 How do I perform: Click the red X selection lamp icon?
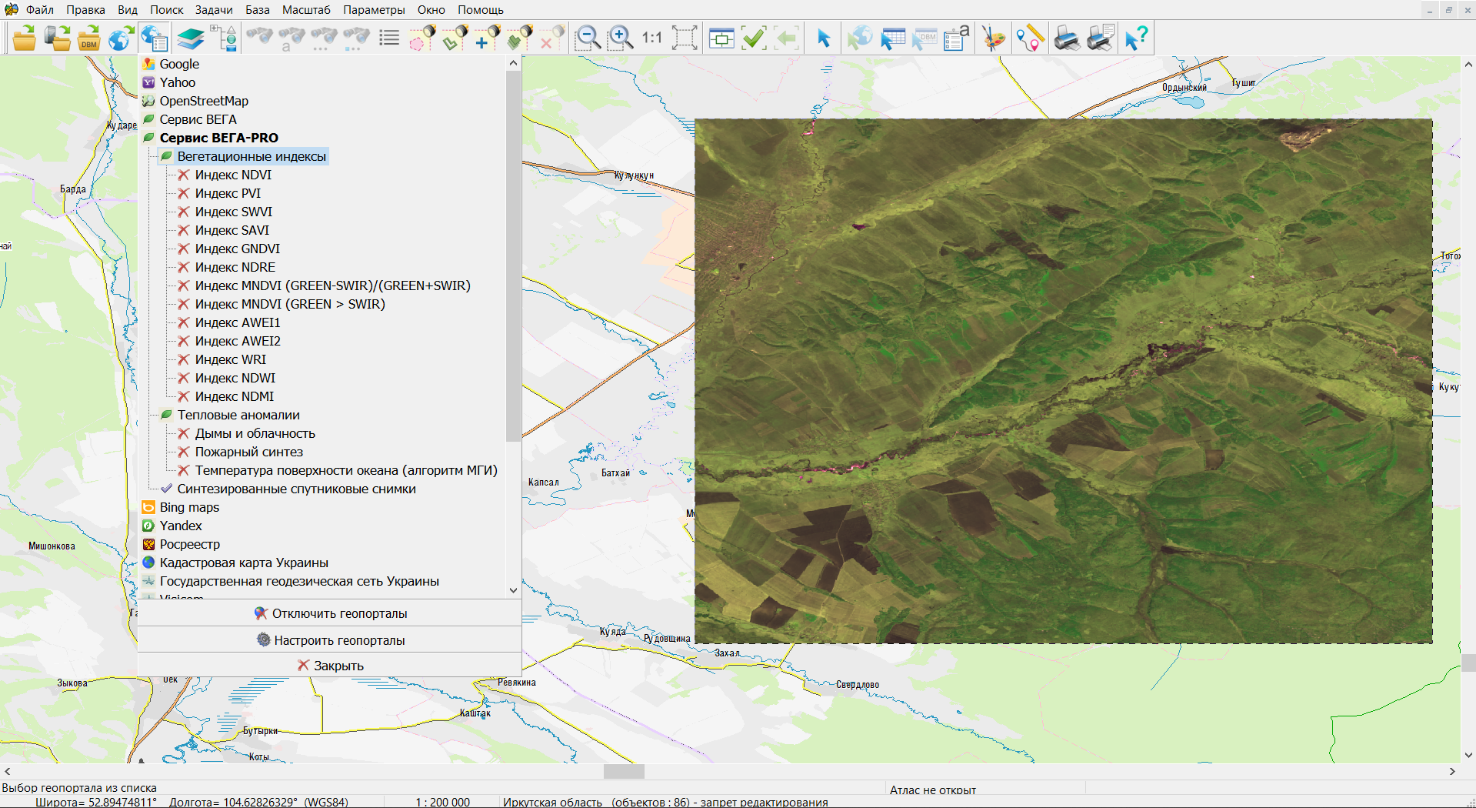point(551,38)
